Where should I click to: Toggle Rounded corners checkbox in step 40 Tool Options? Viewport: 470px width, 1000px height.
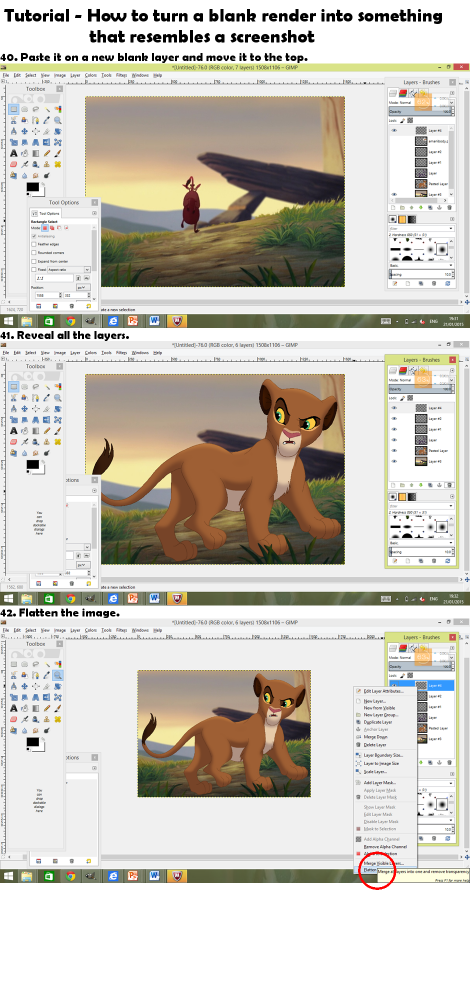pos(34,253)
